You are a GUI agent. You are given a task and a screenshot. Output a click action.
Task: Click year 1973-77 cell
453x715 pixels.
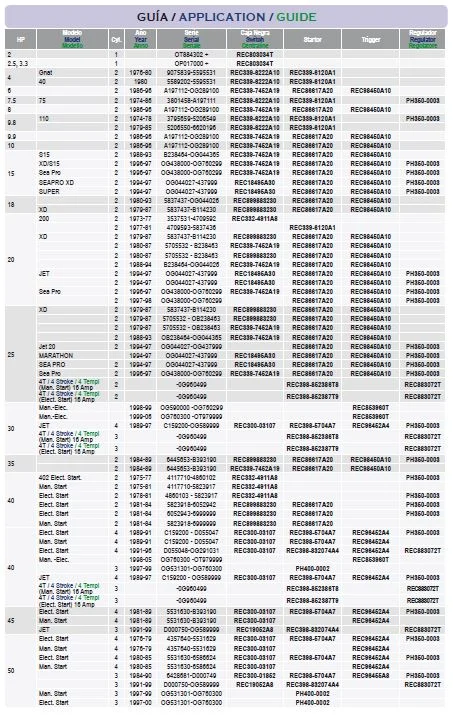(x=141, y=218)
